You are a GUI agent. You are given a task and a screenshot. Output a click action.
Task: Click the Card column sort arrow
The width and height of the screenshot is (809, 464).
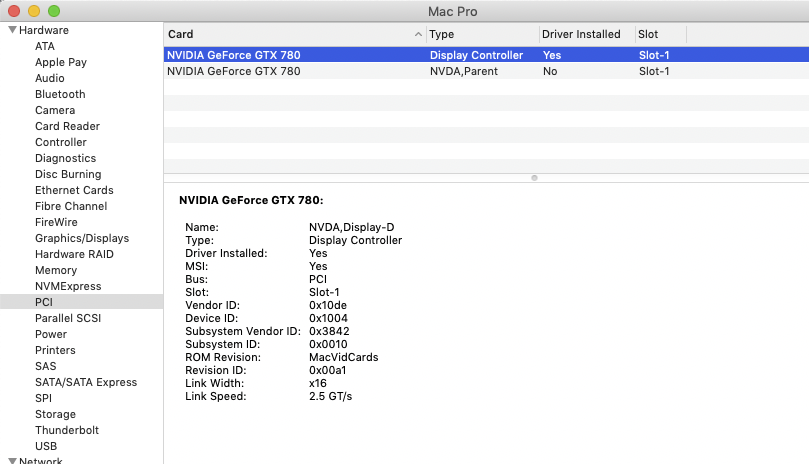418,34
